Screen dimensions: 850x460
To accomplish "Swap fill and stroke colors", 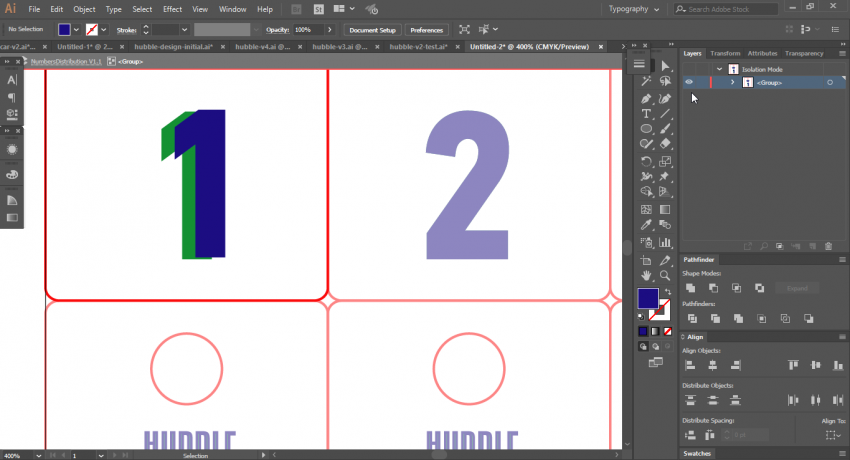I will point(669,293).
